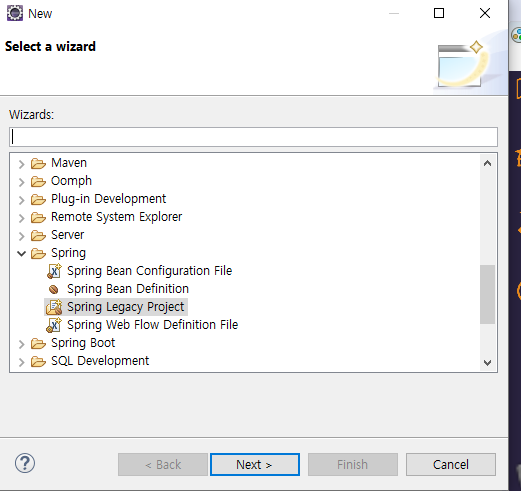Click the Maven folder icon
The width and height of the screenshot is (521, 491).
coord(38,163)
